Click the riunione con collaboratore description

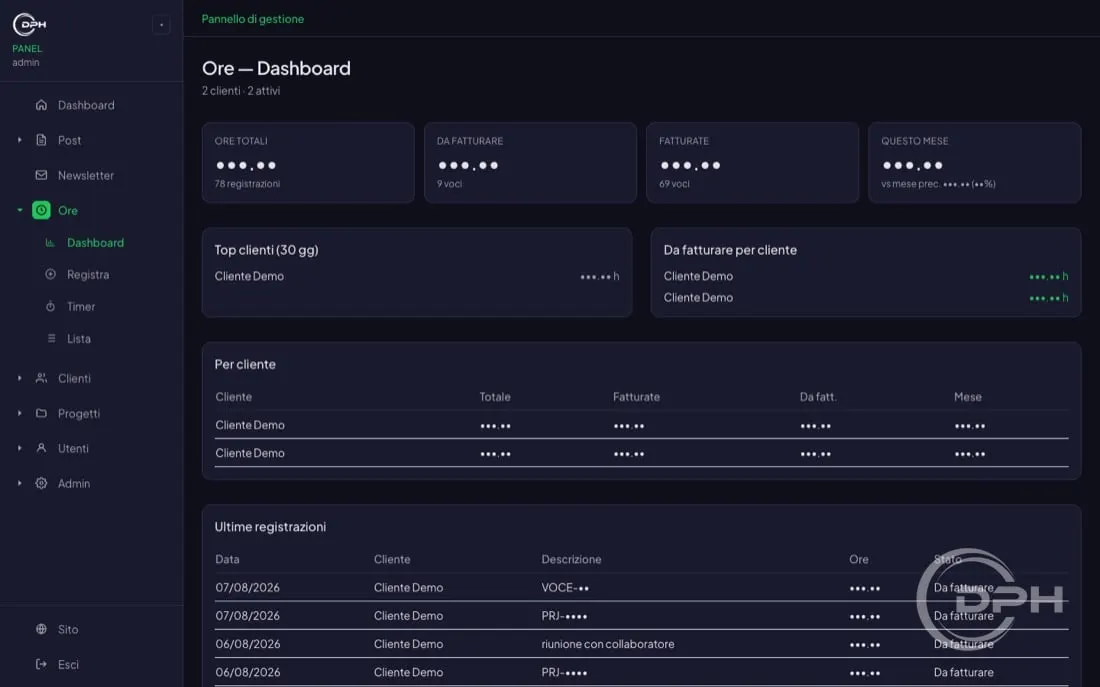point(608,644)
